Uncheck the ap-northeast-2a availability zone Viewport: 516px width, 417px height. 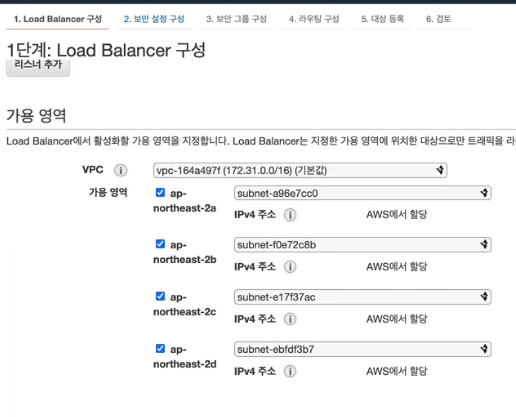(160, 192)
